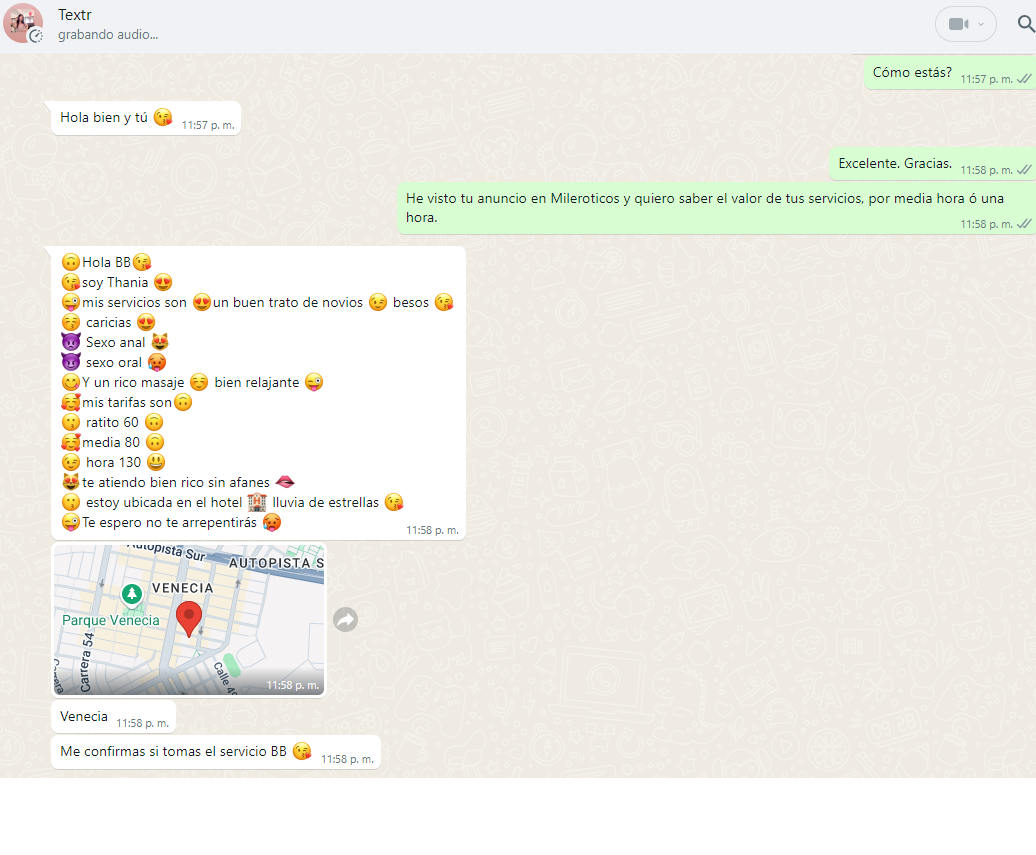
Task: Start a video call with Textr
Action: point(958,24)
